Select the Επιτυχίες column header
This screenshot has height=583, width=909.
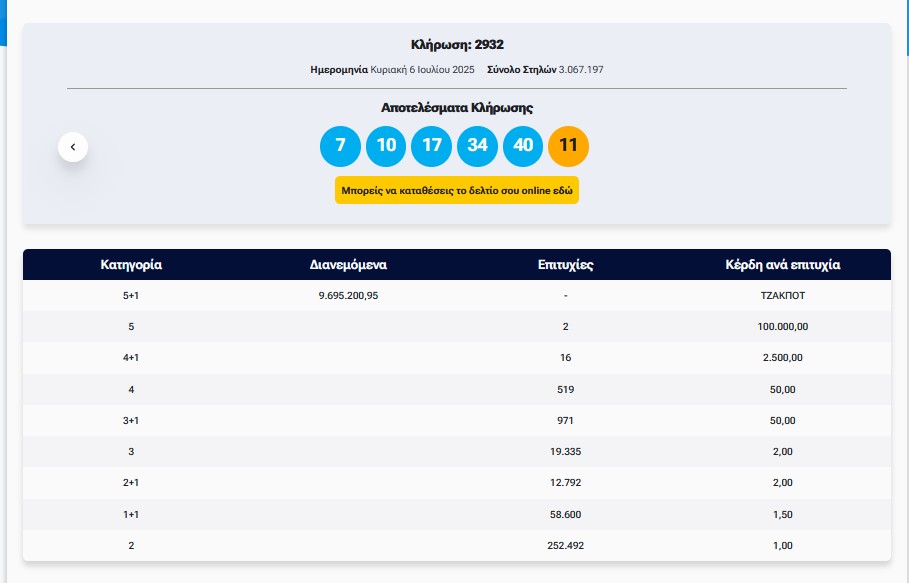click(565, 265)
